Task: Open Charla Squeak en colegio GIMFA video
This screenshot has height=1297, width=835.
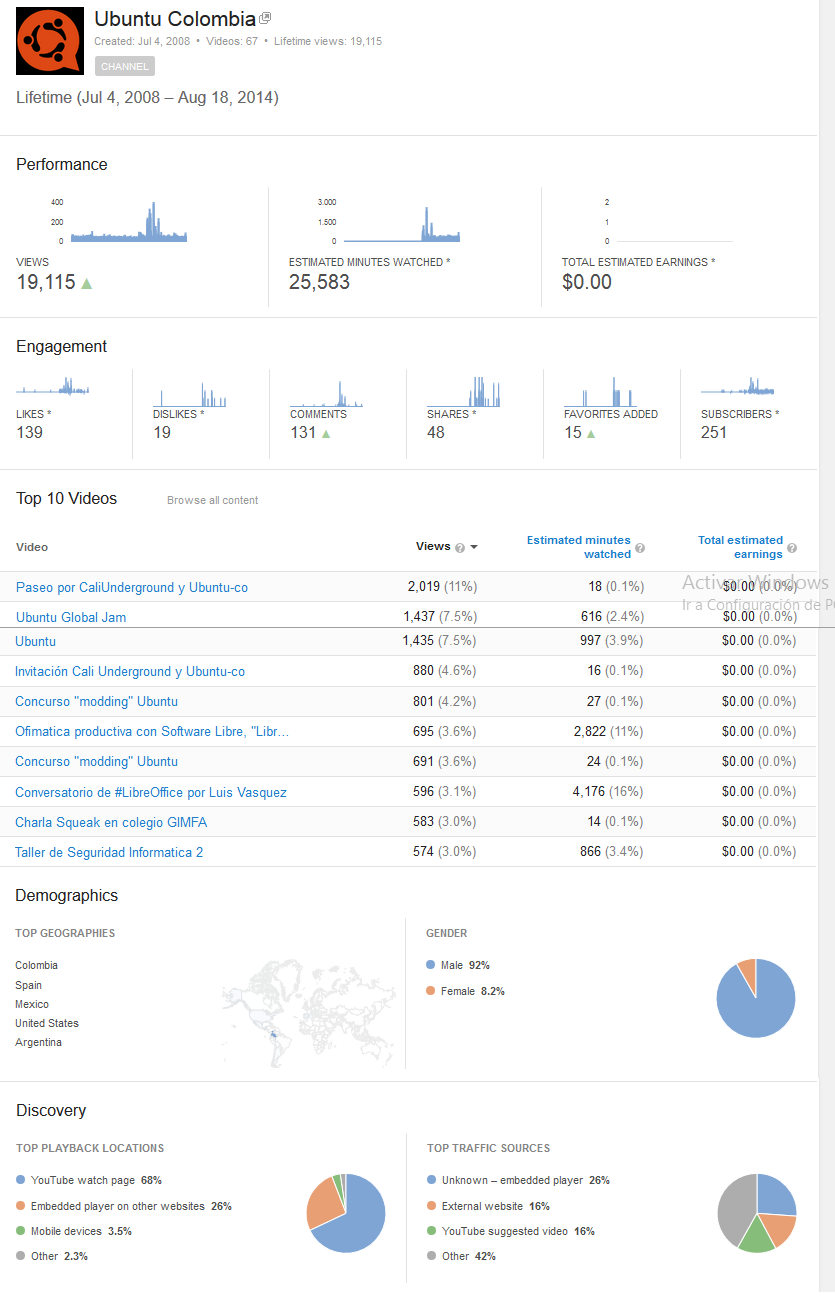Action: pos(111,822)
